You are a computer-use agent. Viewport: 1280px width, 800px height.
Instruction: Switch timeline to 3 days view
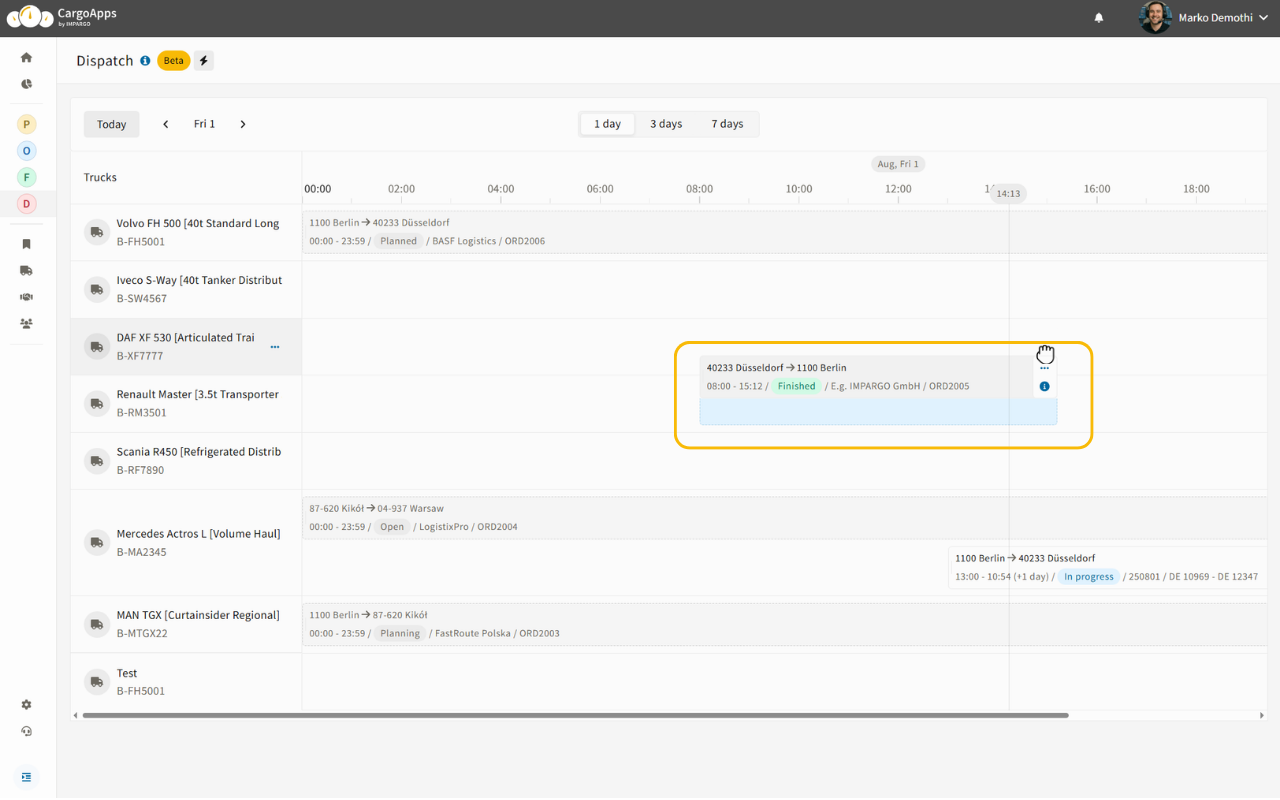click(666, 124)
